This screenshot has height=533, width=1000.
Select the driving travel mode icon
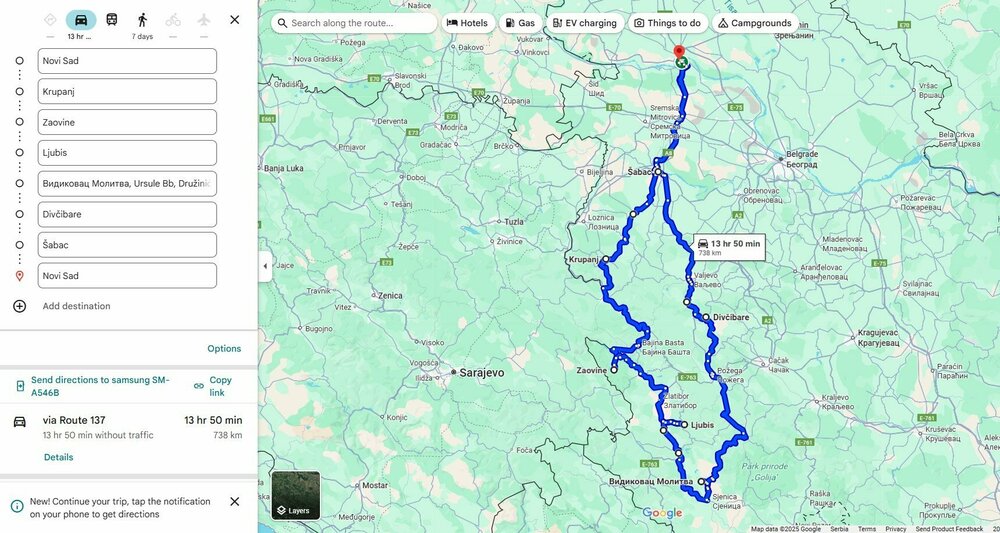point(81,20)
